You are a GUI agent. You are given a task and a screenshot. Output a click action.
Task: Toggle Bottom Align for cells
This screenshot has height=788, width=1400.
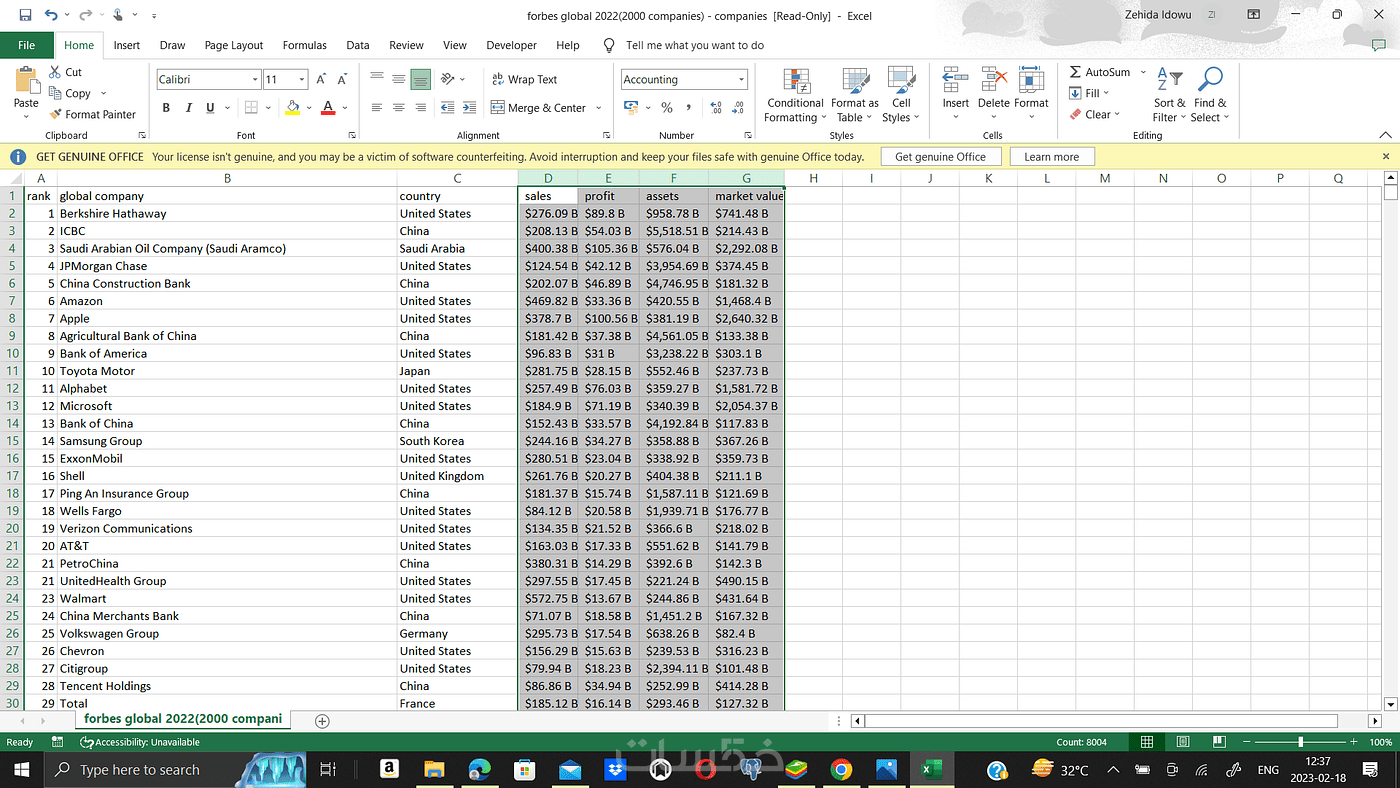421,79
